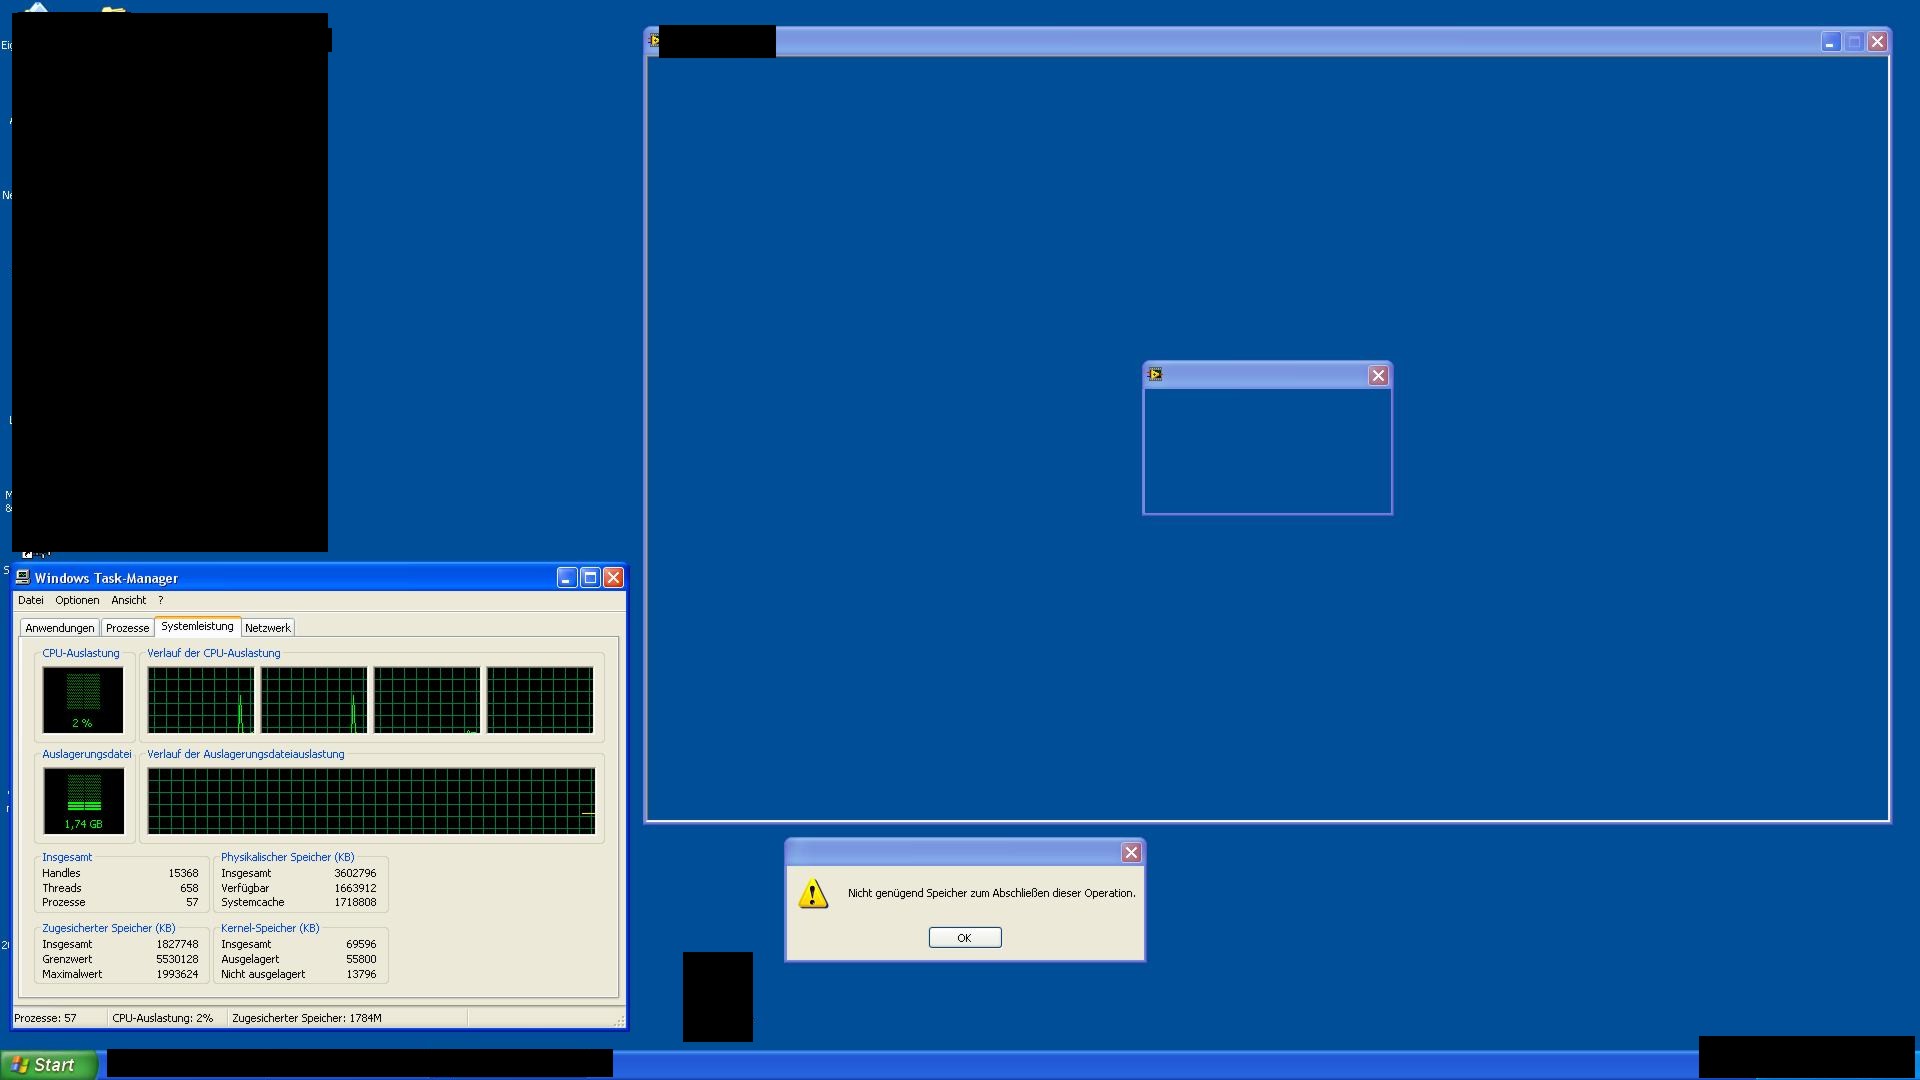Close the memory error message box
The image size is (1920, 1080).
click(1131, 852)
